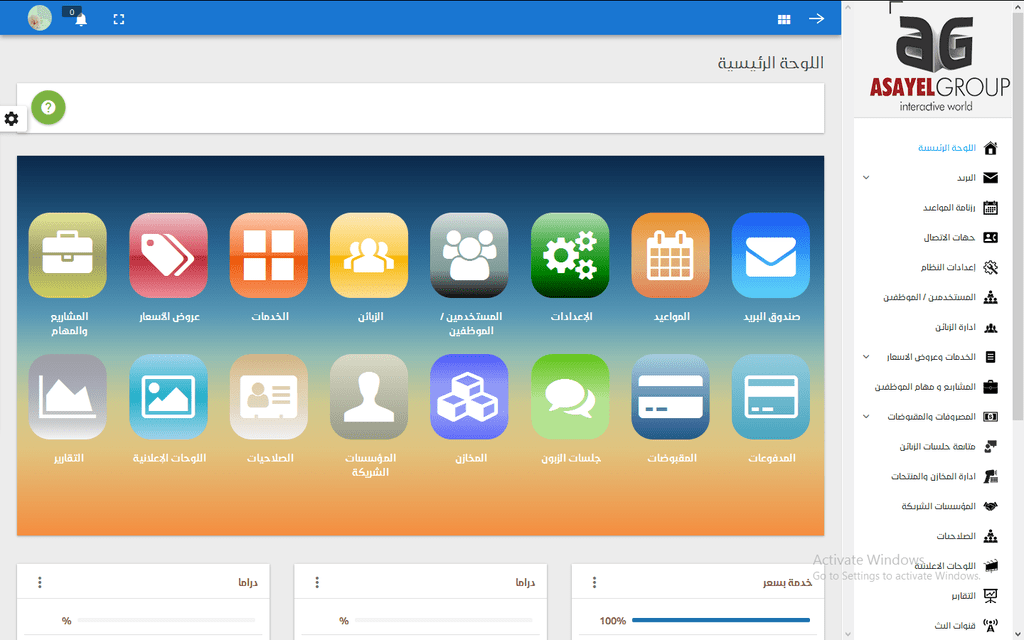Open المؤسسات الشريكة sidebar link
The height and width of the screenshot is (640, 1024).
tap(938, 507)
